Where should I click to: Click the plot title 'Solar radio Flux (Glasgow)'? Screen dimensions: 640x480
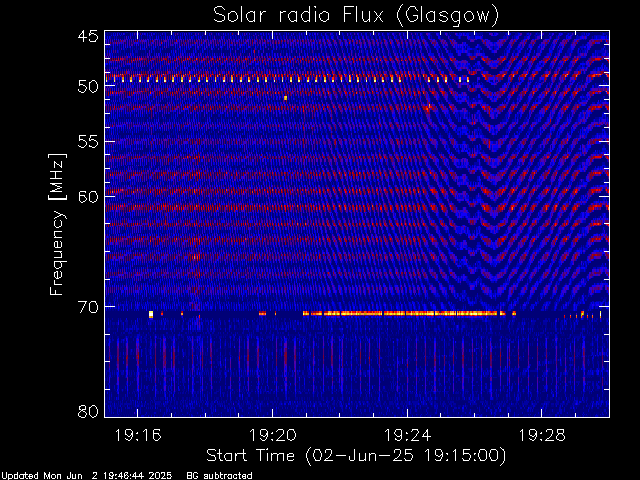[x=356, y=16]
